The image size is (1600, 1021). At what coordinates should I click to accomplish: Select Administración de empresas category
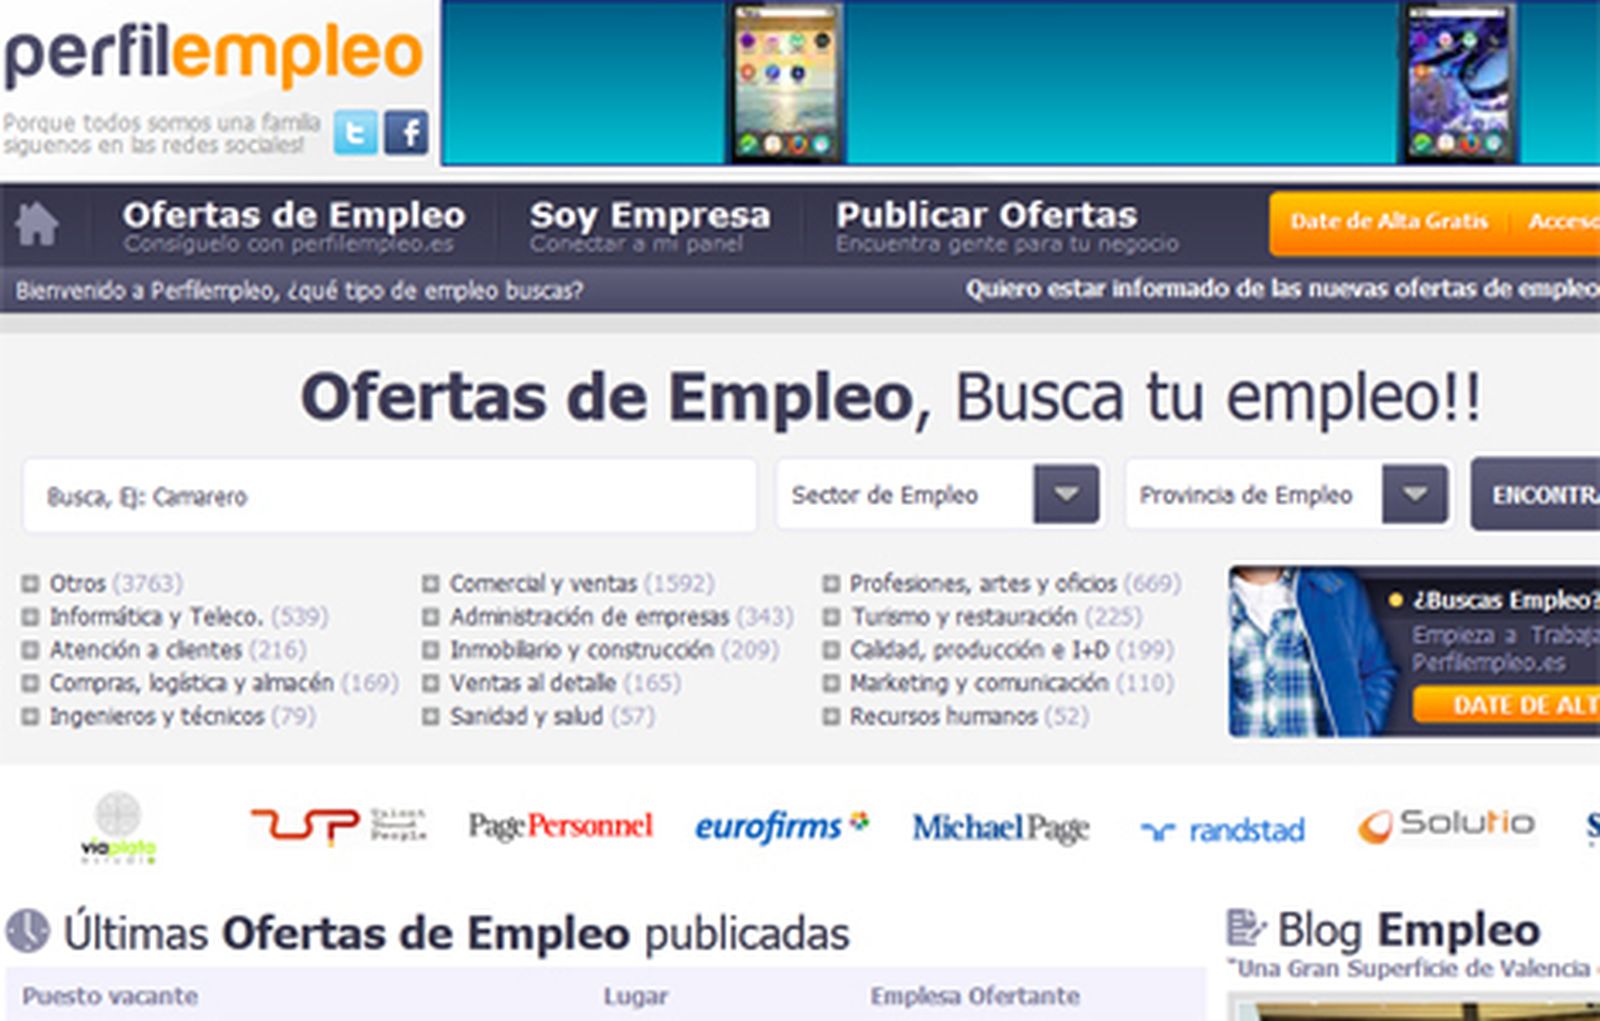(x=621, y=616)
